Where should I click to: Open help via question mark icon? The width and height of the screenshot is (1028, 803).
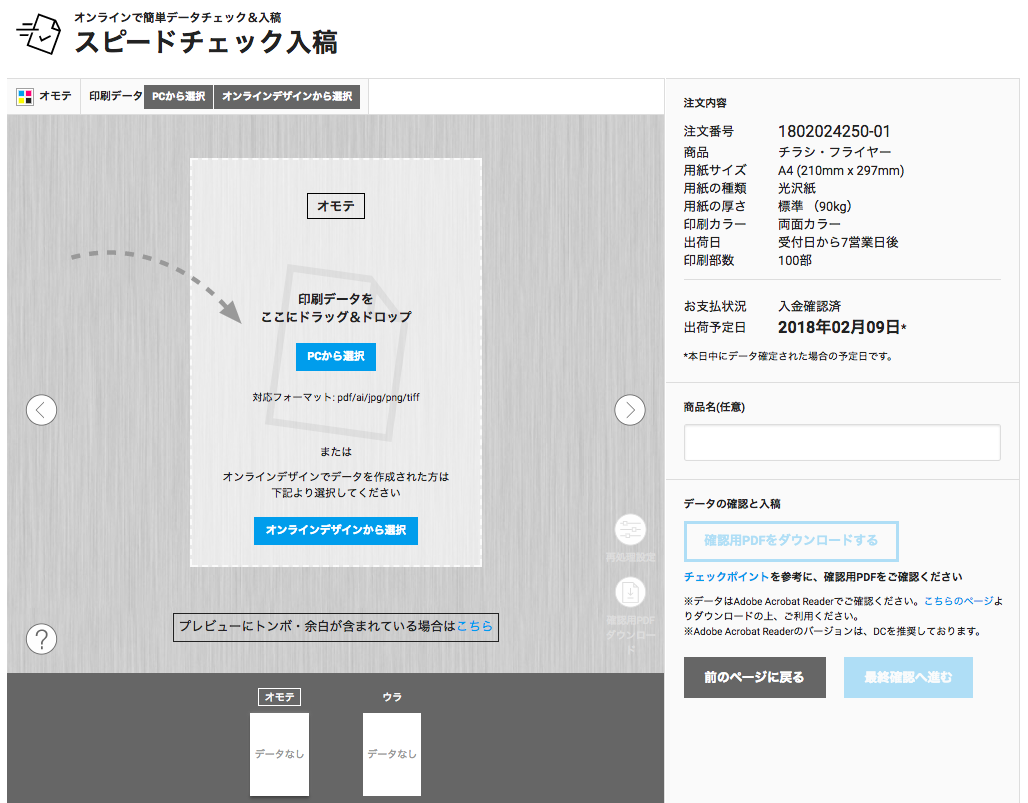[41, 638]
